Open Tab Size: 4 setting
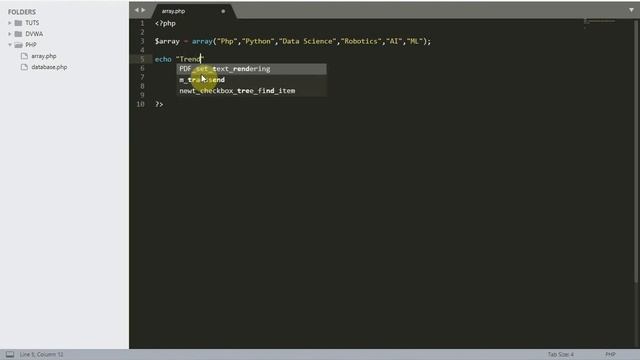The image size is (640, 360). pyautogui.click(x=560, y=354)
